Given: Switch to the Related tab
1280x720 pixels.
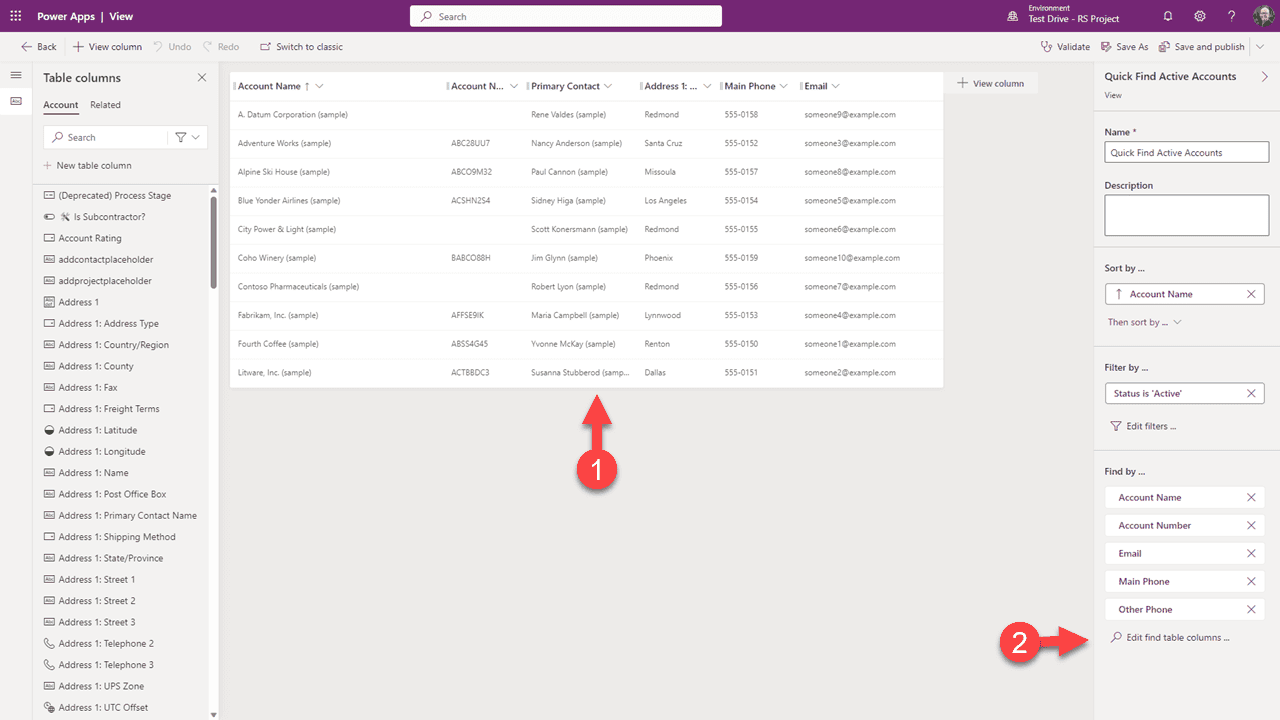Looking at the screenshot, I should point(105,105).
